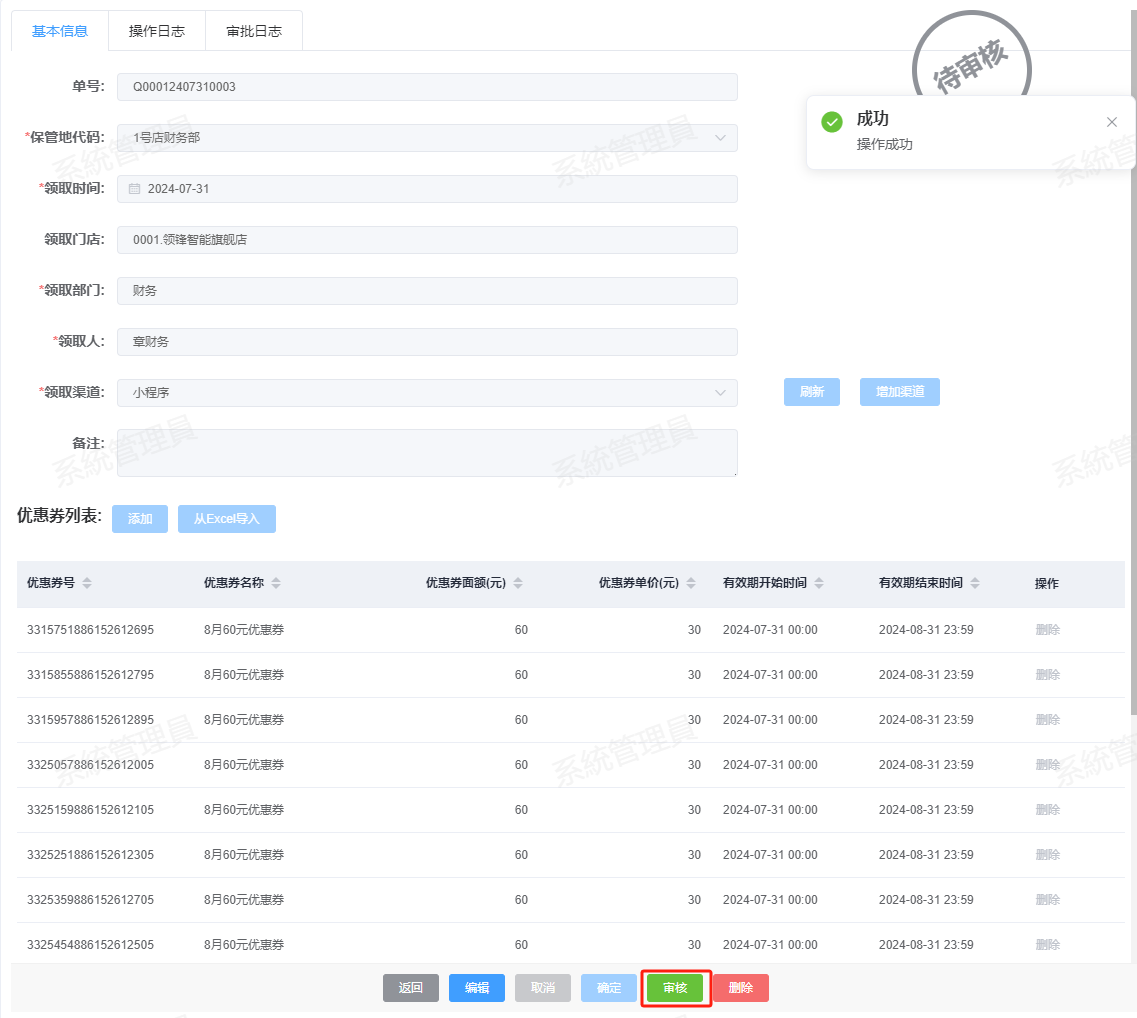
Task: Open the 审批日志 tab
Action: coord(254,31)
